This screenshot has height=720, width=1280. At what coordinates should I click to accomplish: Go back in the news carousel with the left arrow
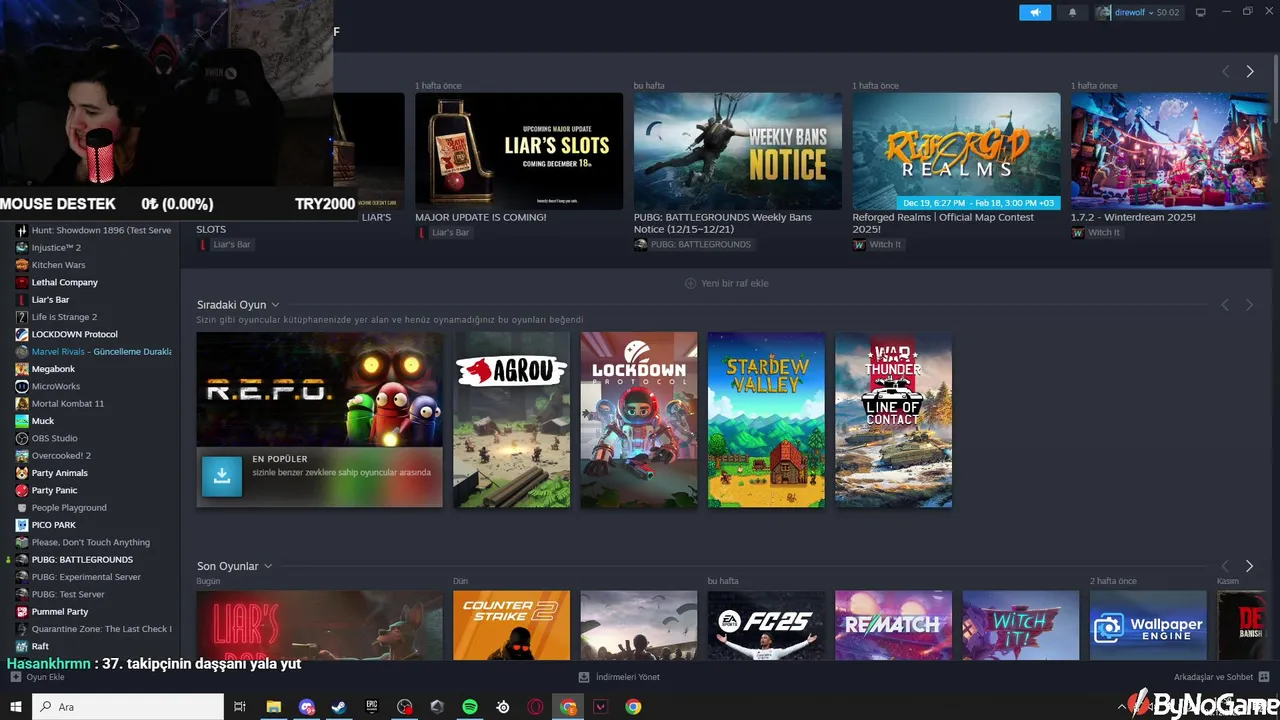[1225, 71]
